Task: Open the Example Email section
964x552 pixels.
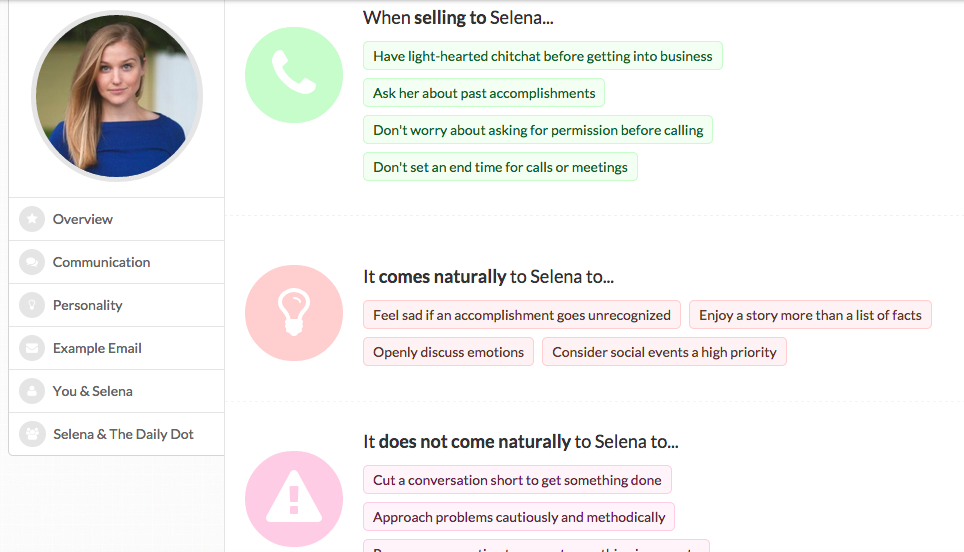Action: coord(97,348)
